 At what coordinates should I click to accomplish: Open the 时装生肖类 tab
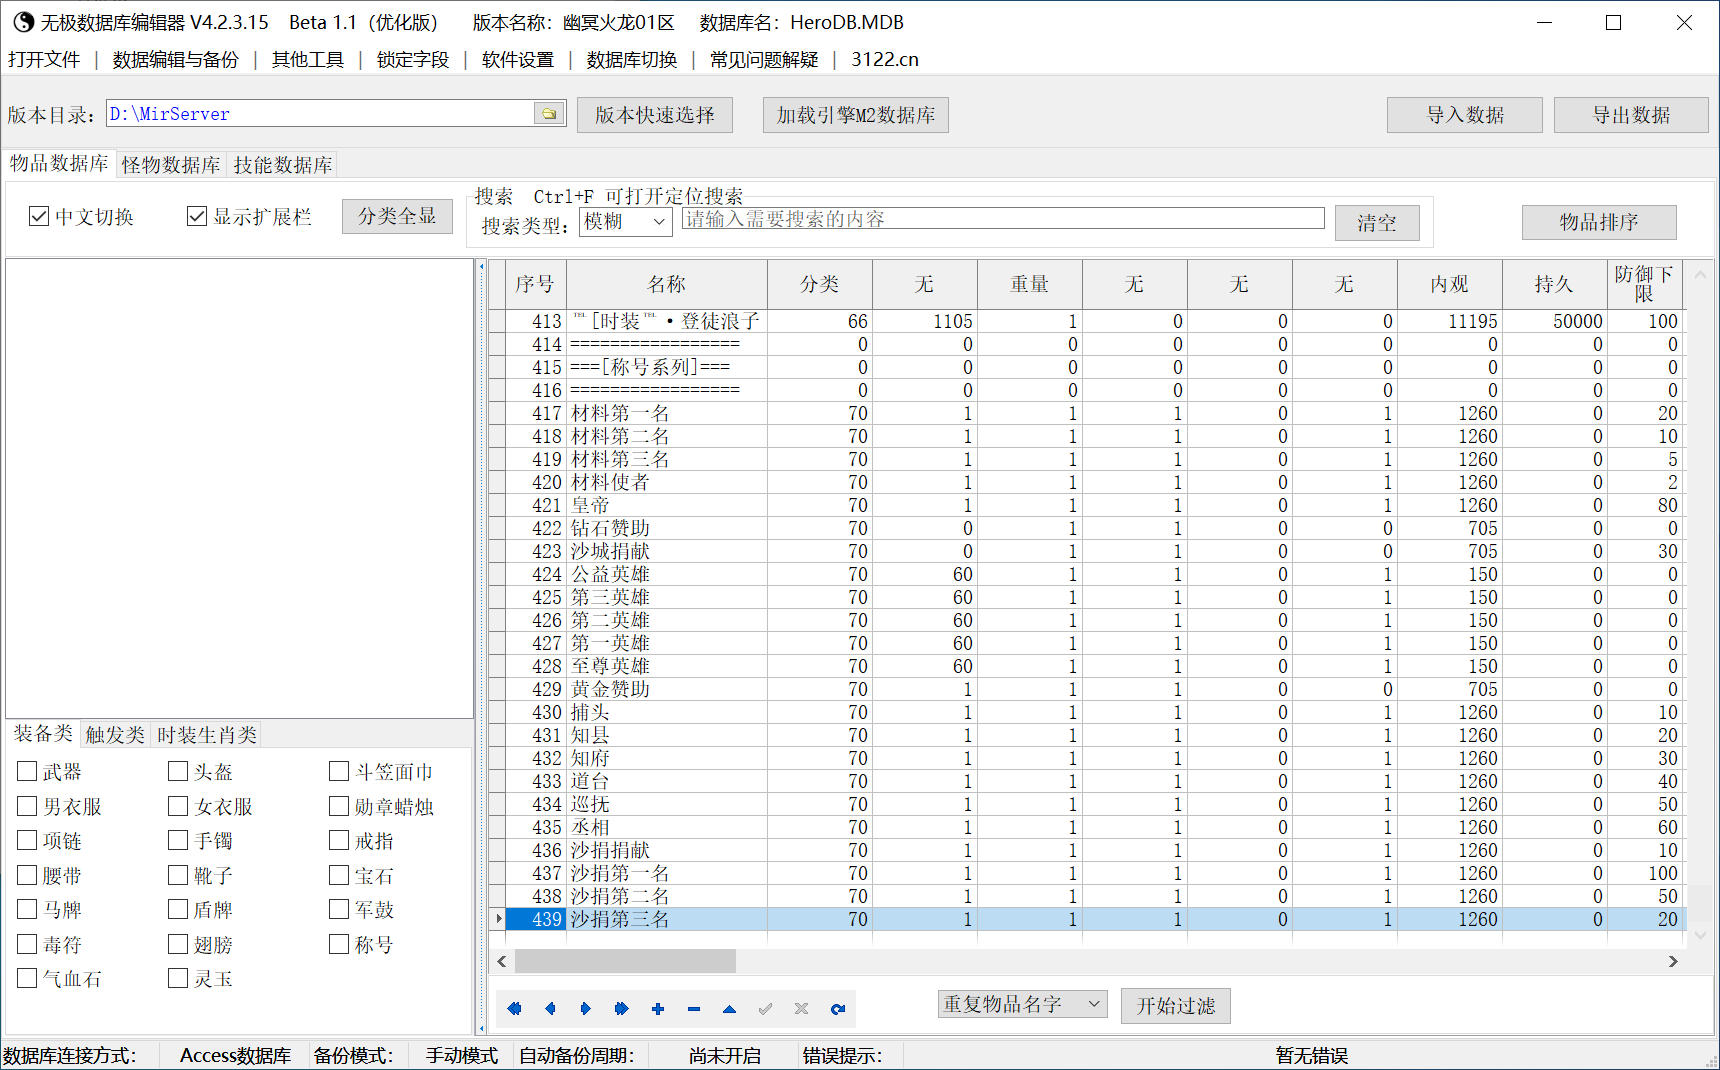[x=207, y=735]
